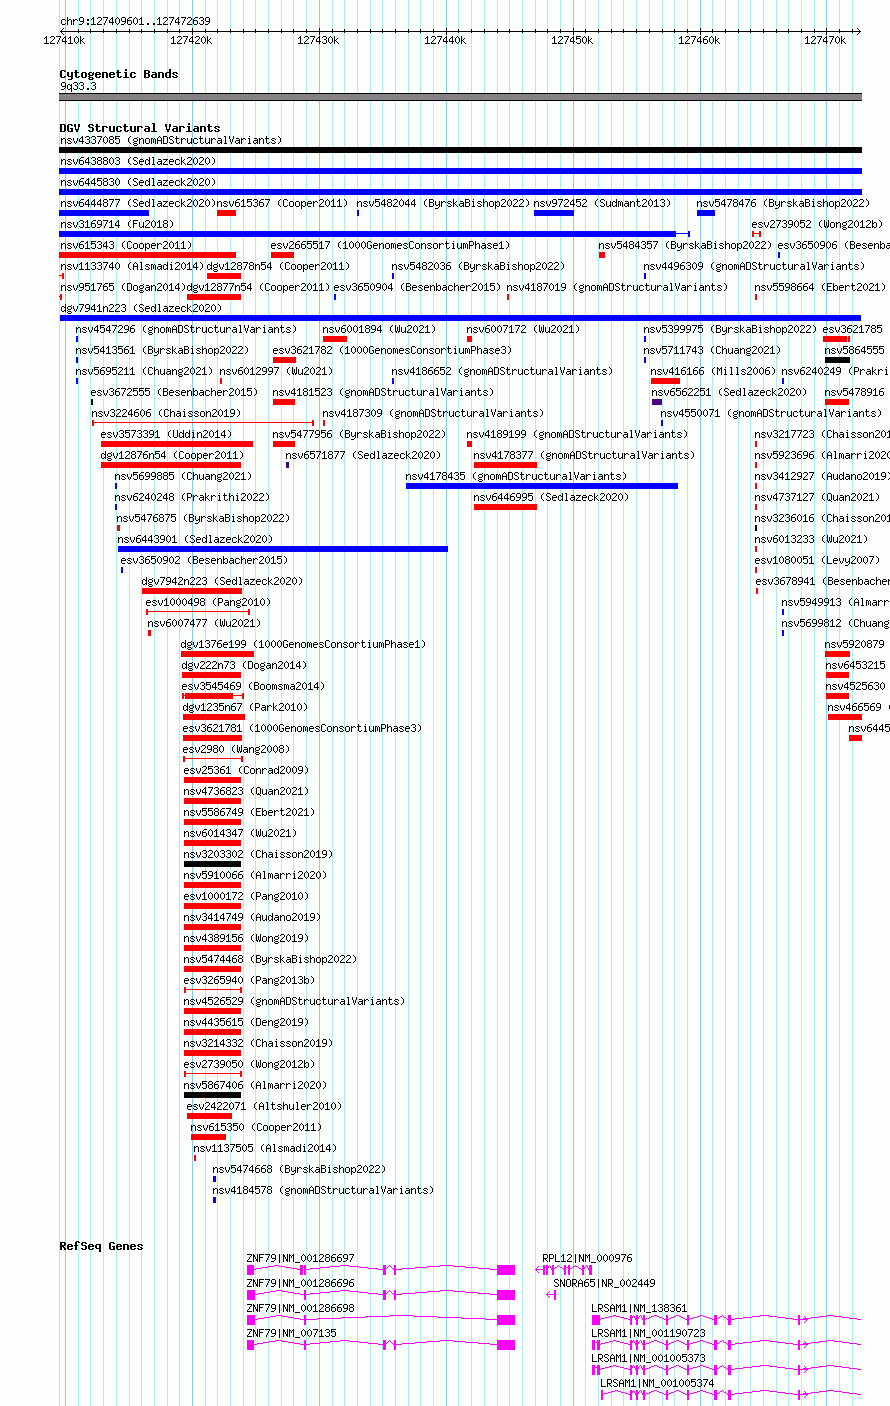890x1406 pixels.
Task: Click esv2980 (Wang2008) variant label
Action: pyautogui.click(x=236, y=749)
